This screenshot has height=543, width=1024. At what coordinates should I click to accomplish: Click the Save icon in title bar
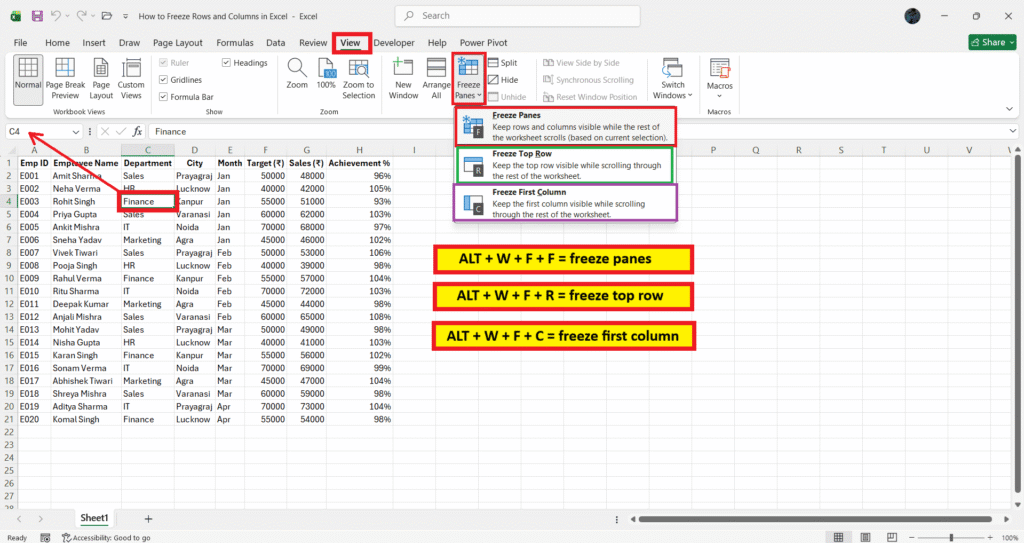click(37, 16)
